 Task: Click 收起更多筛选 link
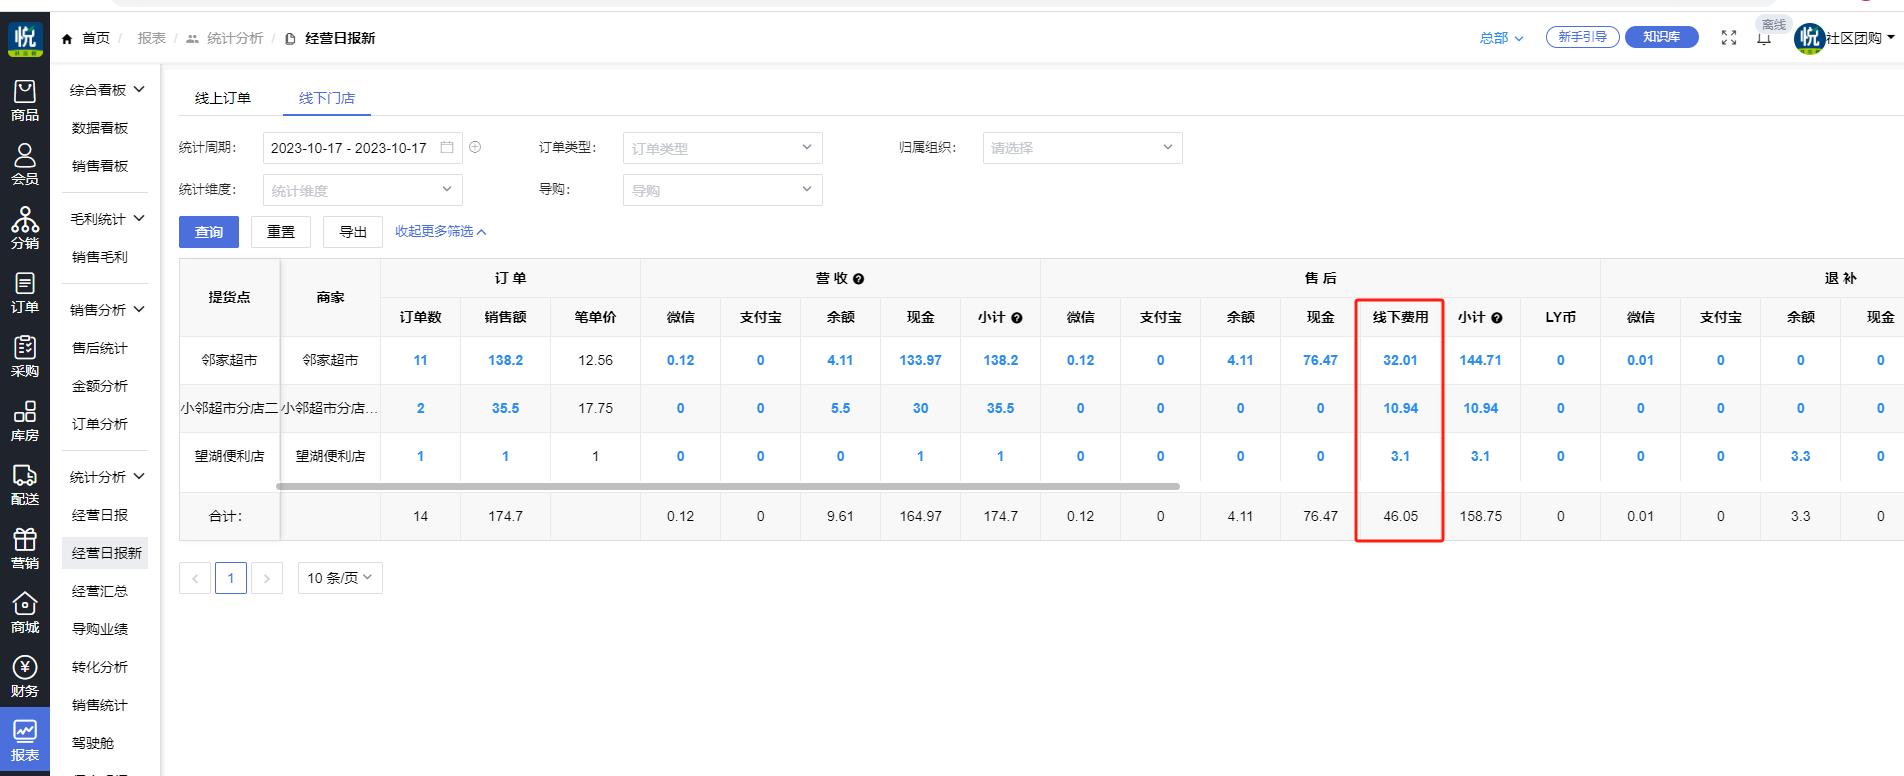440,231
